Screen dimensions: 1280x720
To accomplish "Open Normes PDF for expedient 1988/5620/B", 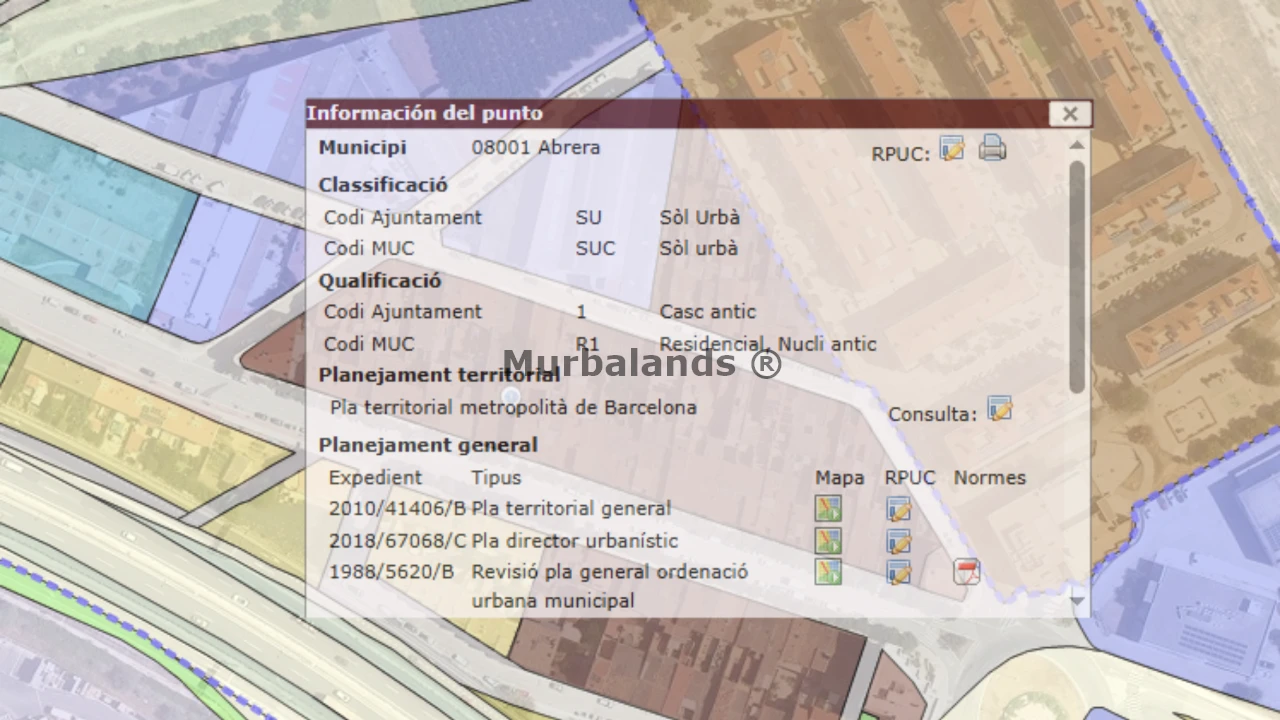I will tap(966, 572).
